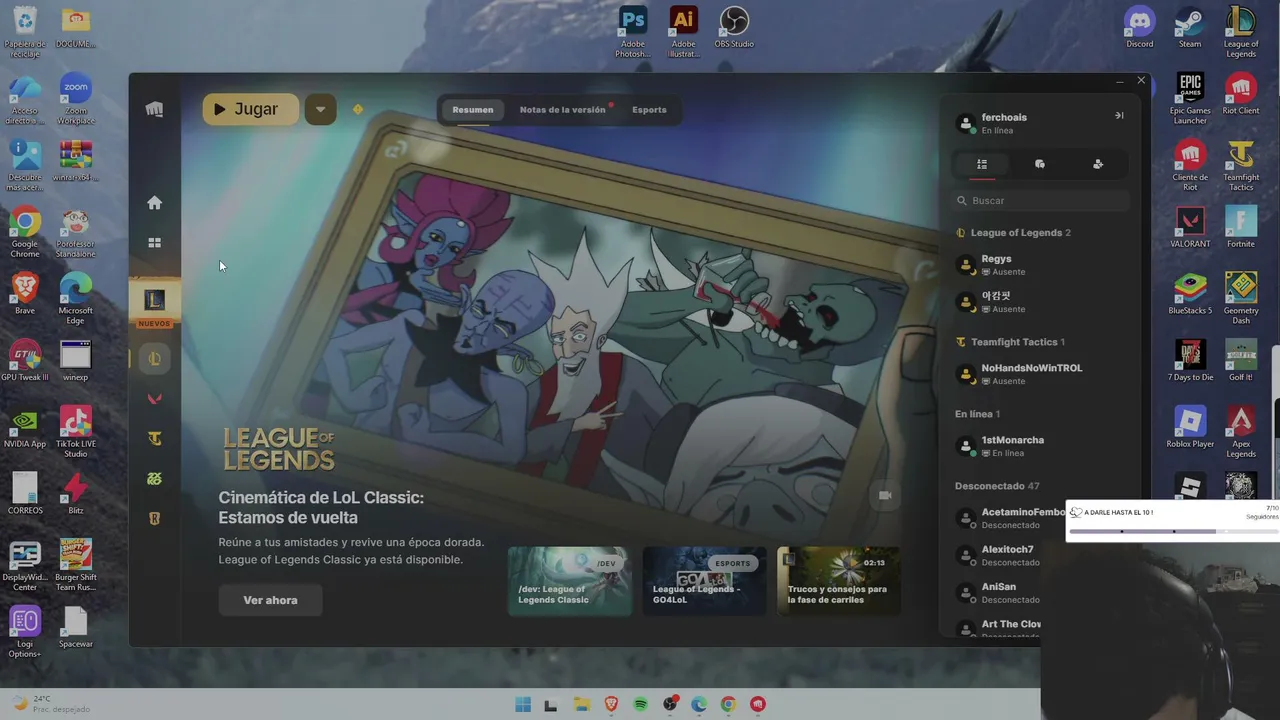
Task: Select the Porofessor Standalone desktop icon
Action: pos(75,232)
